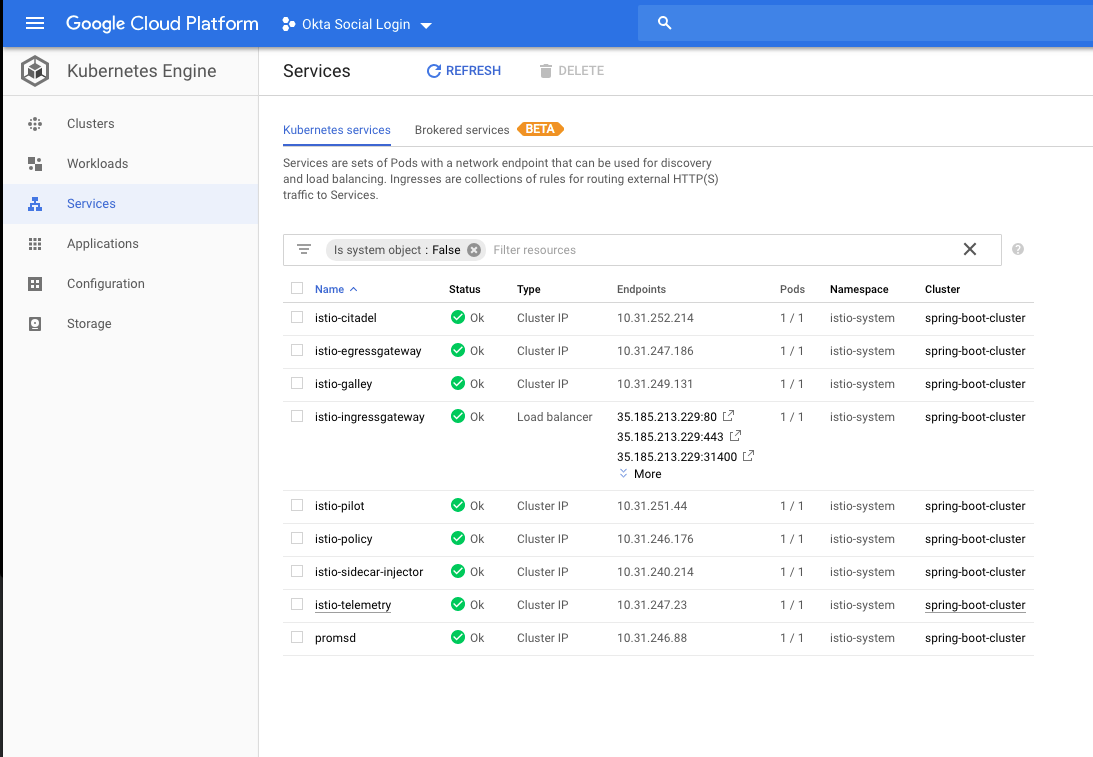
Task: Open Applications in the sidebar
Action: point(102,244)
